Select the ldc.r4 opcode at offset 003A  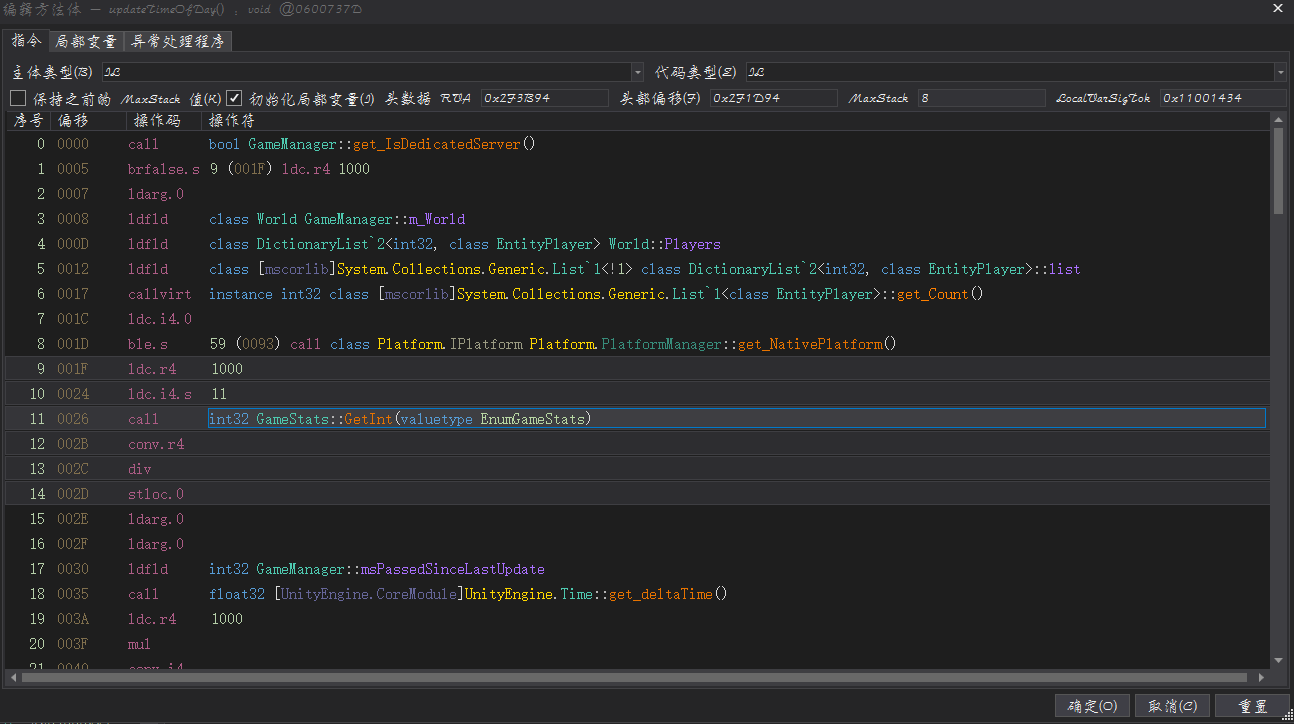click(152, 619)
